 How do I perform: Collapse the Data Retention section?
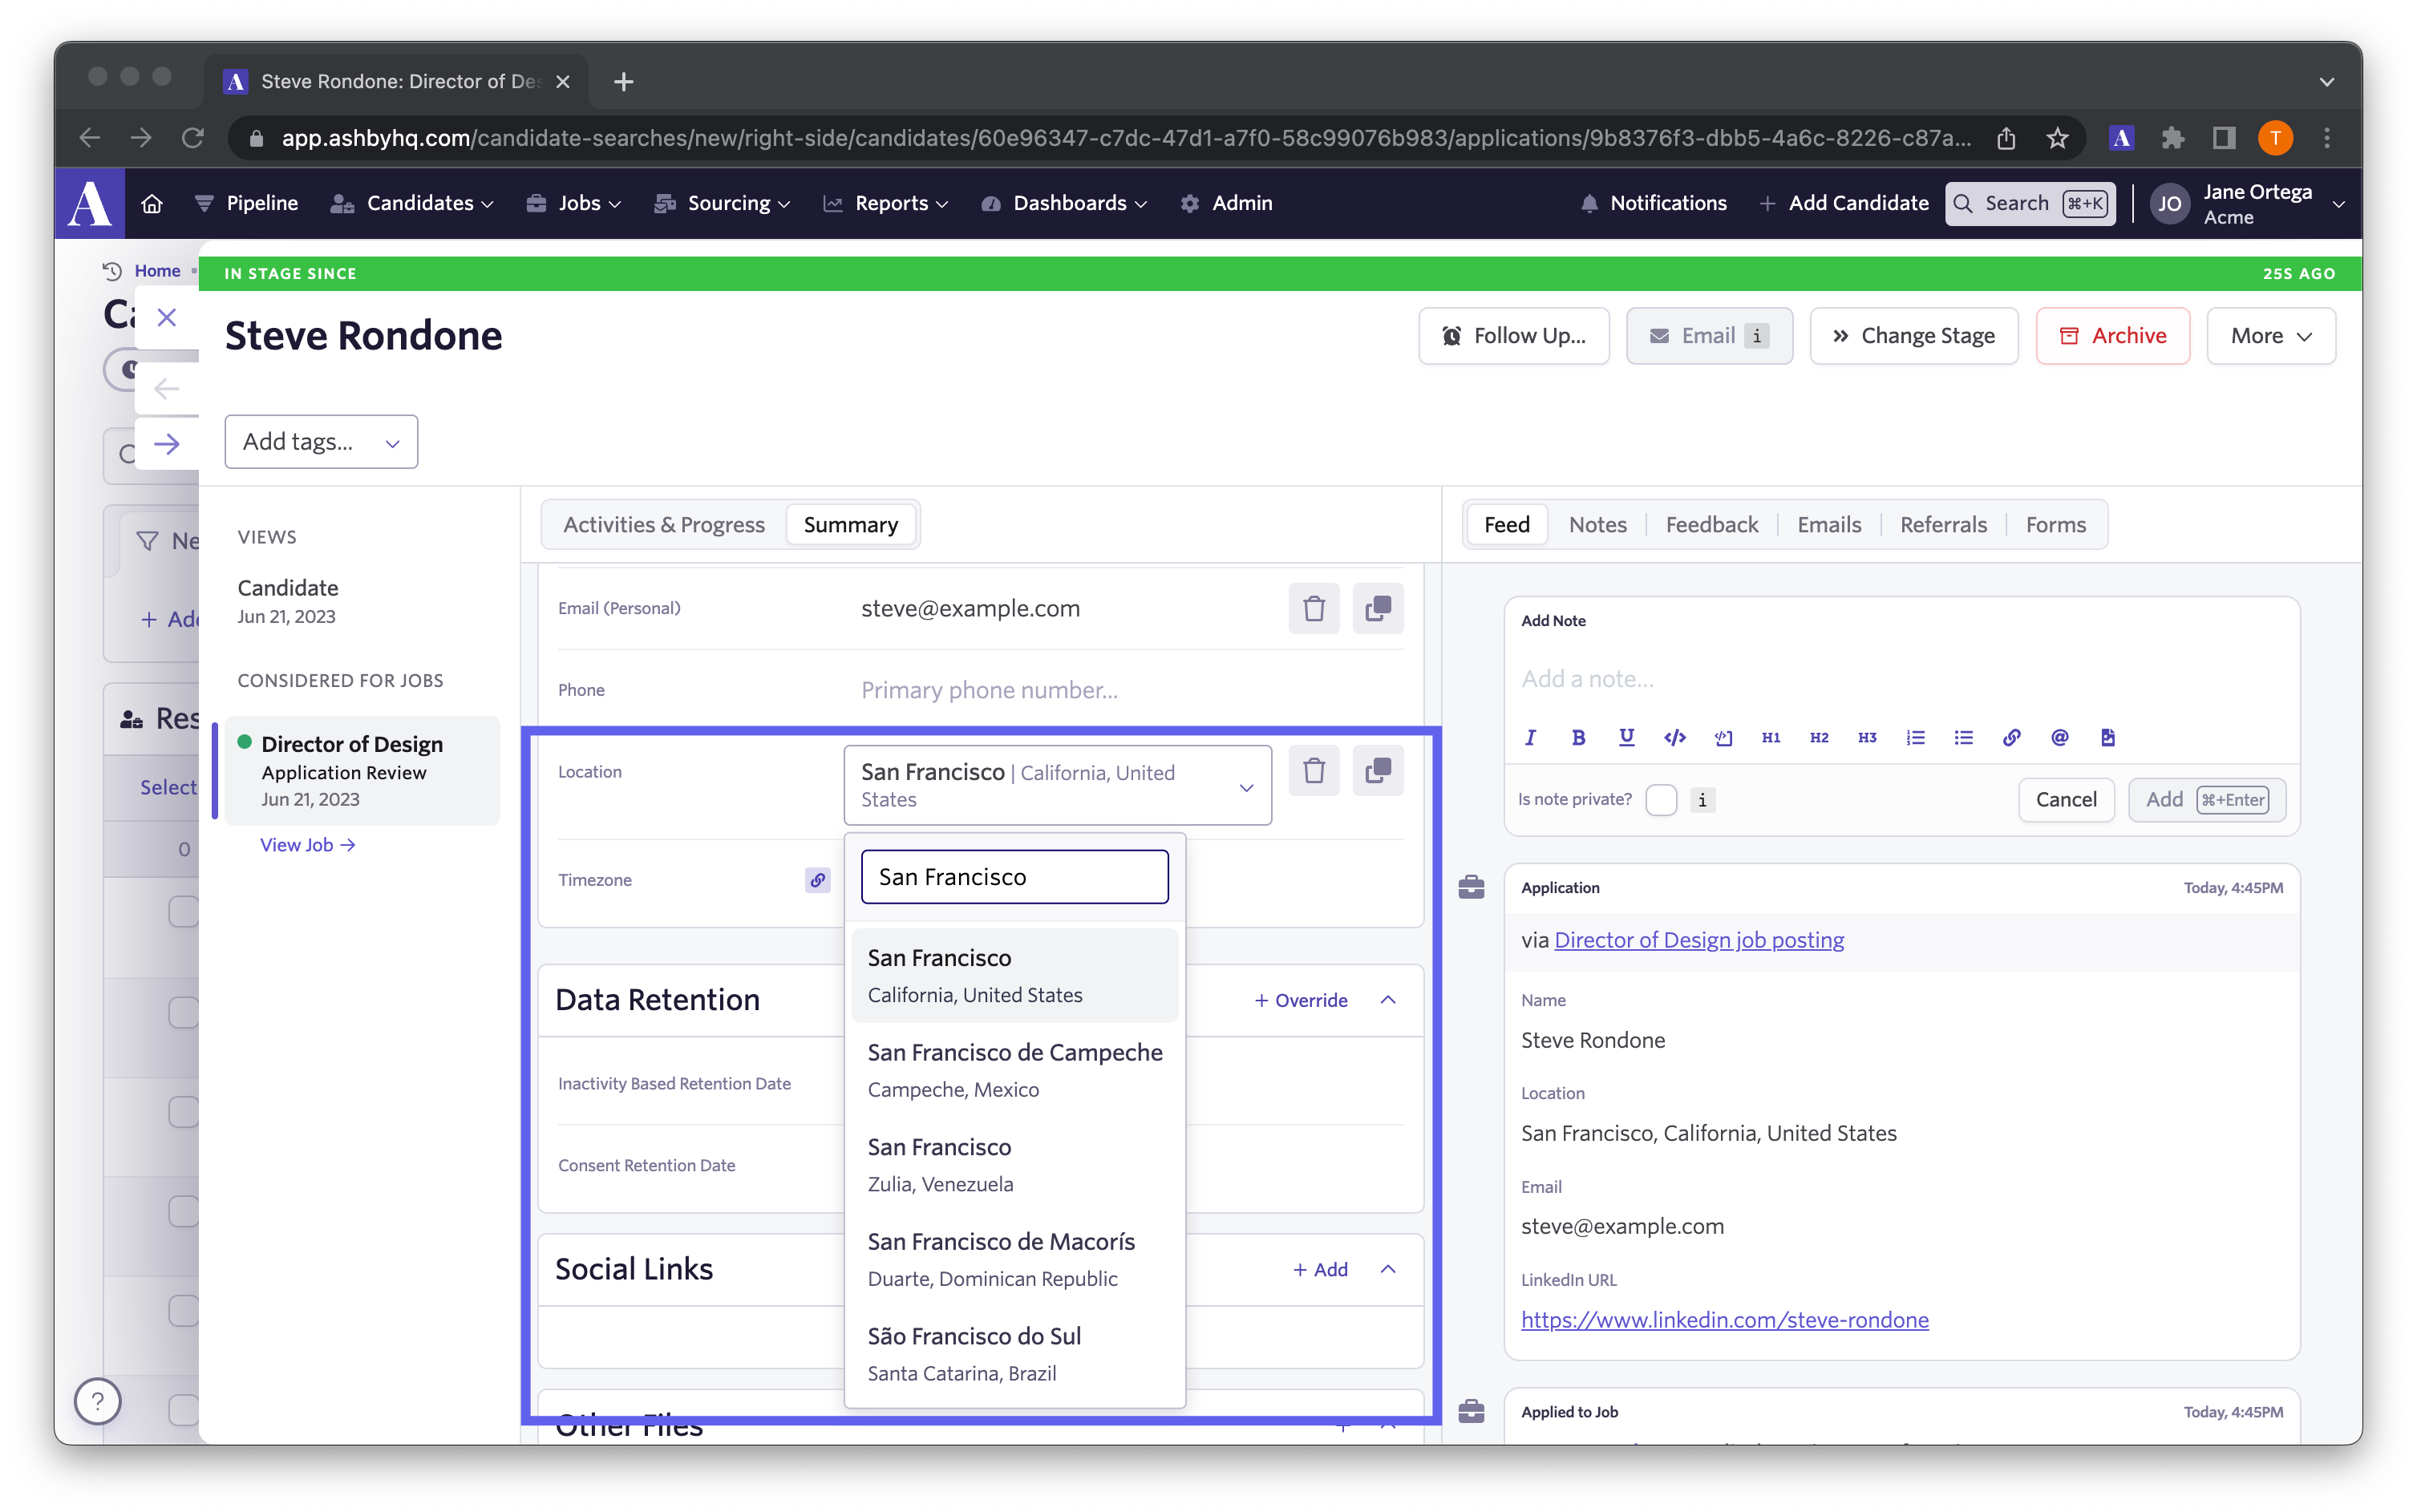point(1388,1000)
